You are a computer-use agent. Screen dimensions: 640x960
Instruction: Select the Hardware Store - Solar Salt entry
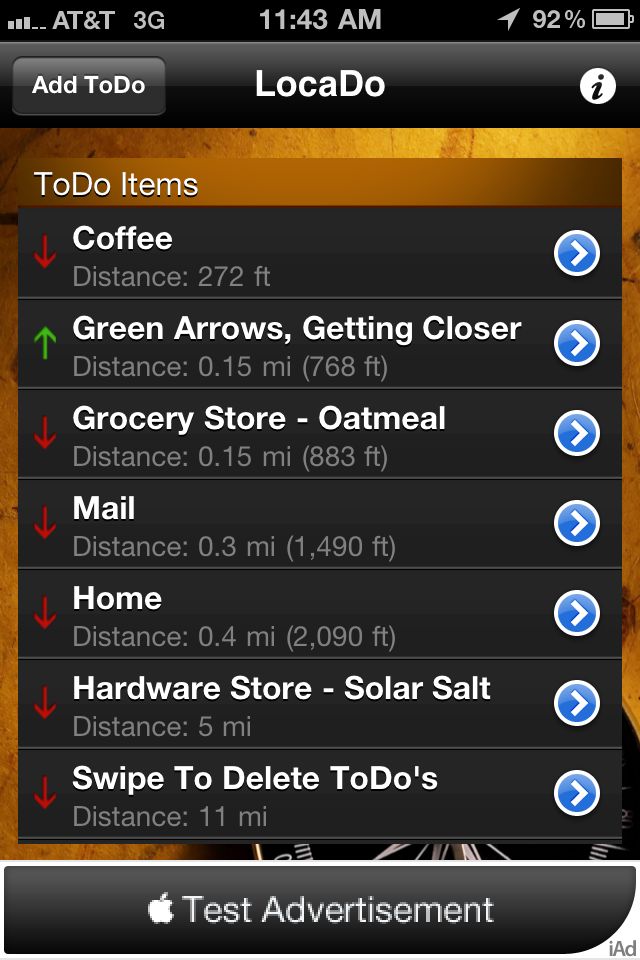point(320,703)
